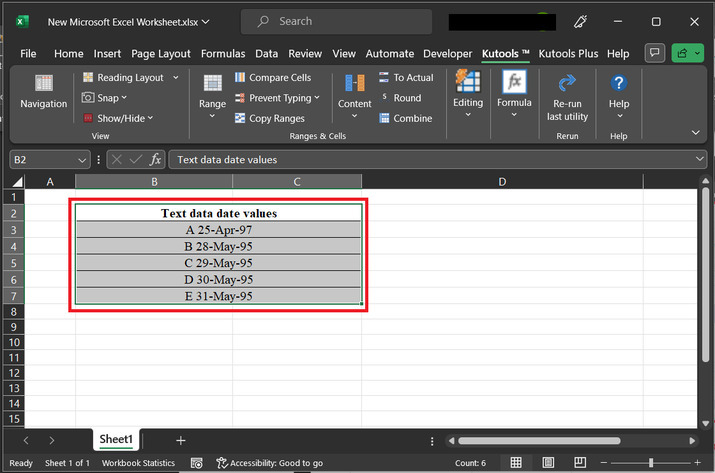This screenshot has height=473, width=715.
Task: Click the Copy Ranges tool
Action: tap(270, 119)
